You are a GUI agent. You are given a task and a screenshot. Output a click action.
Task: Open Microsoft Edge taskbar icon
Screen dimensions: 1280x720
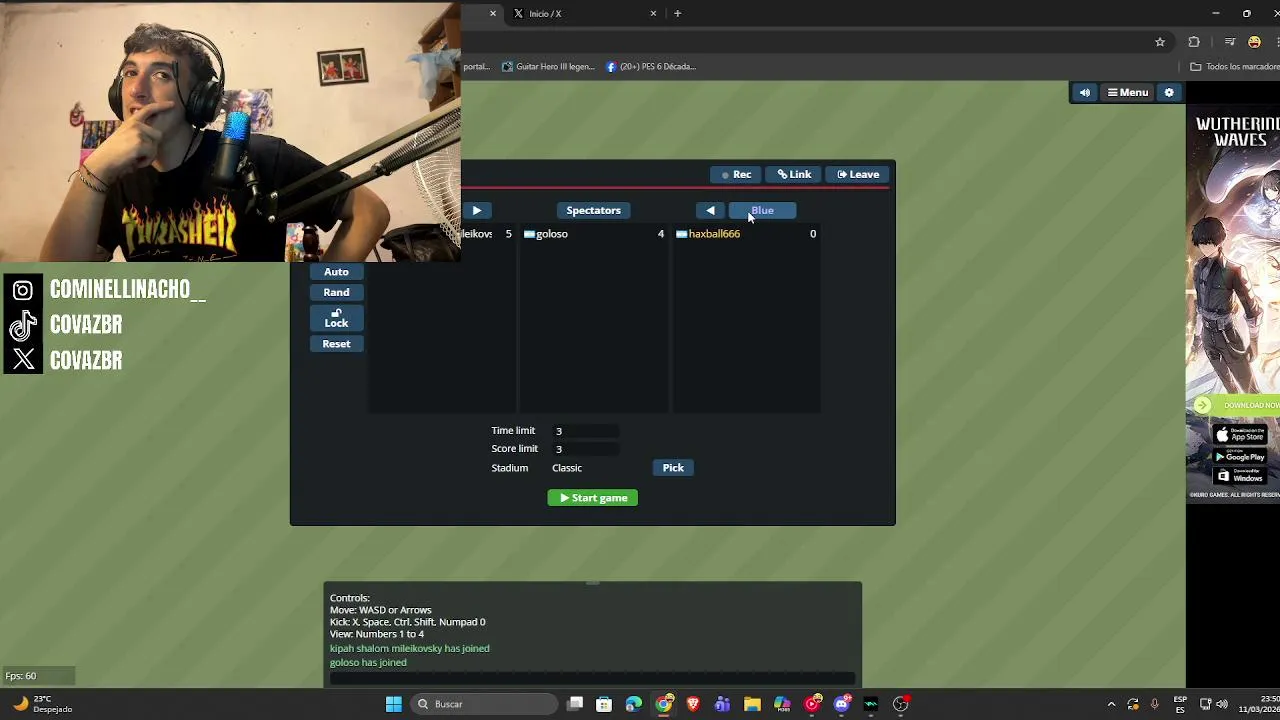pyautogui.click(x=634, y=704)
